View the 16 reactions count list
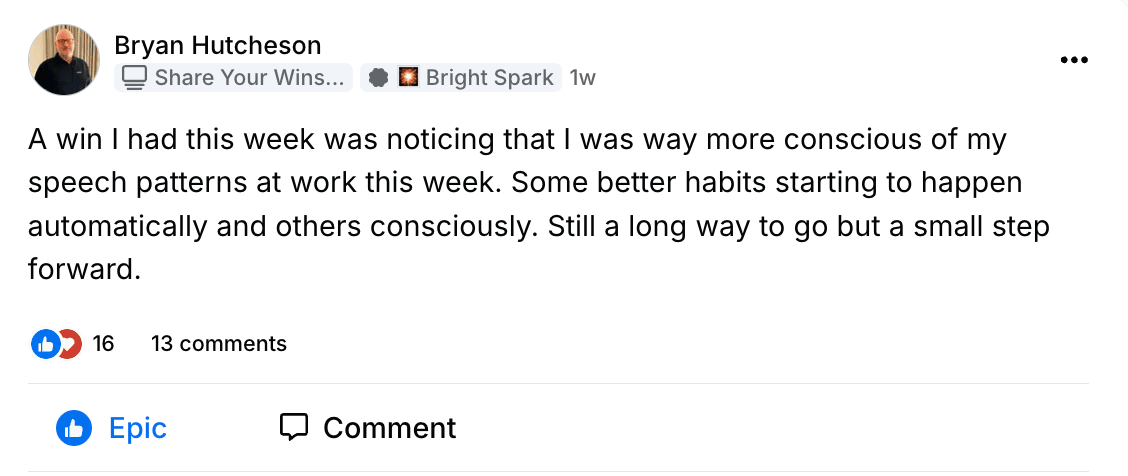The image size is (1128, 476). tap(103, 344)
